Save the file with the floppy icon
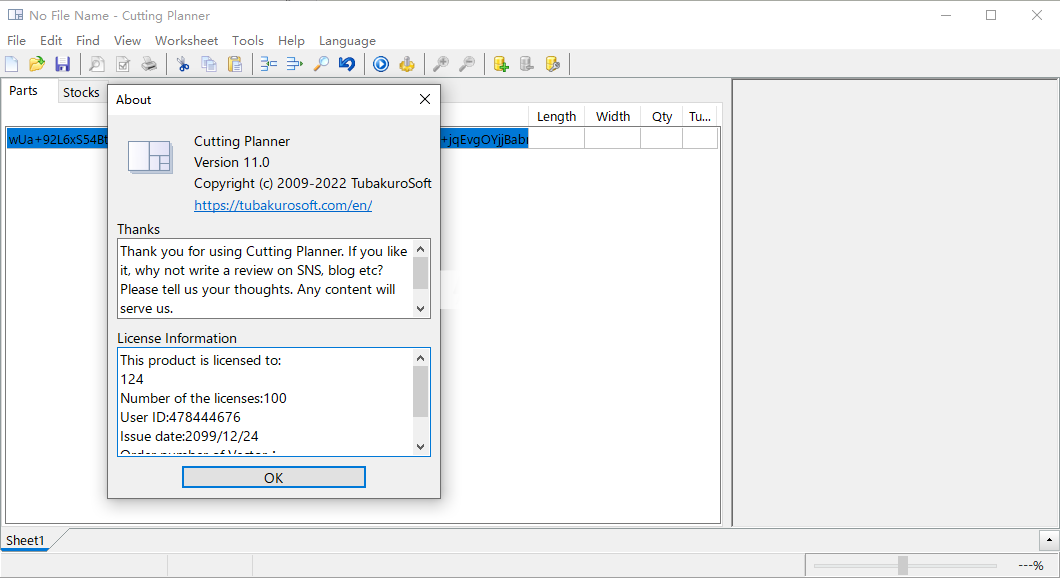 (x=62, y=64)
